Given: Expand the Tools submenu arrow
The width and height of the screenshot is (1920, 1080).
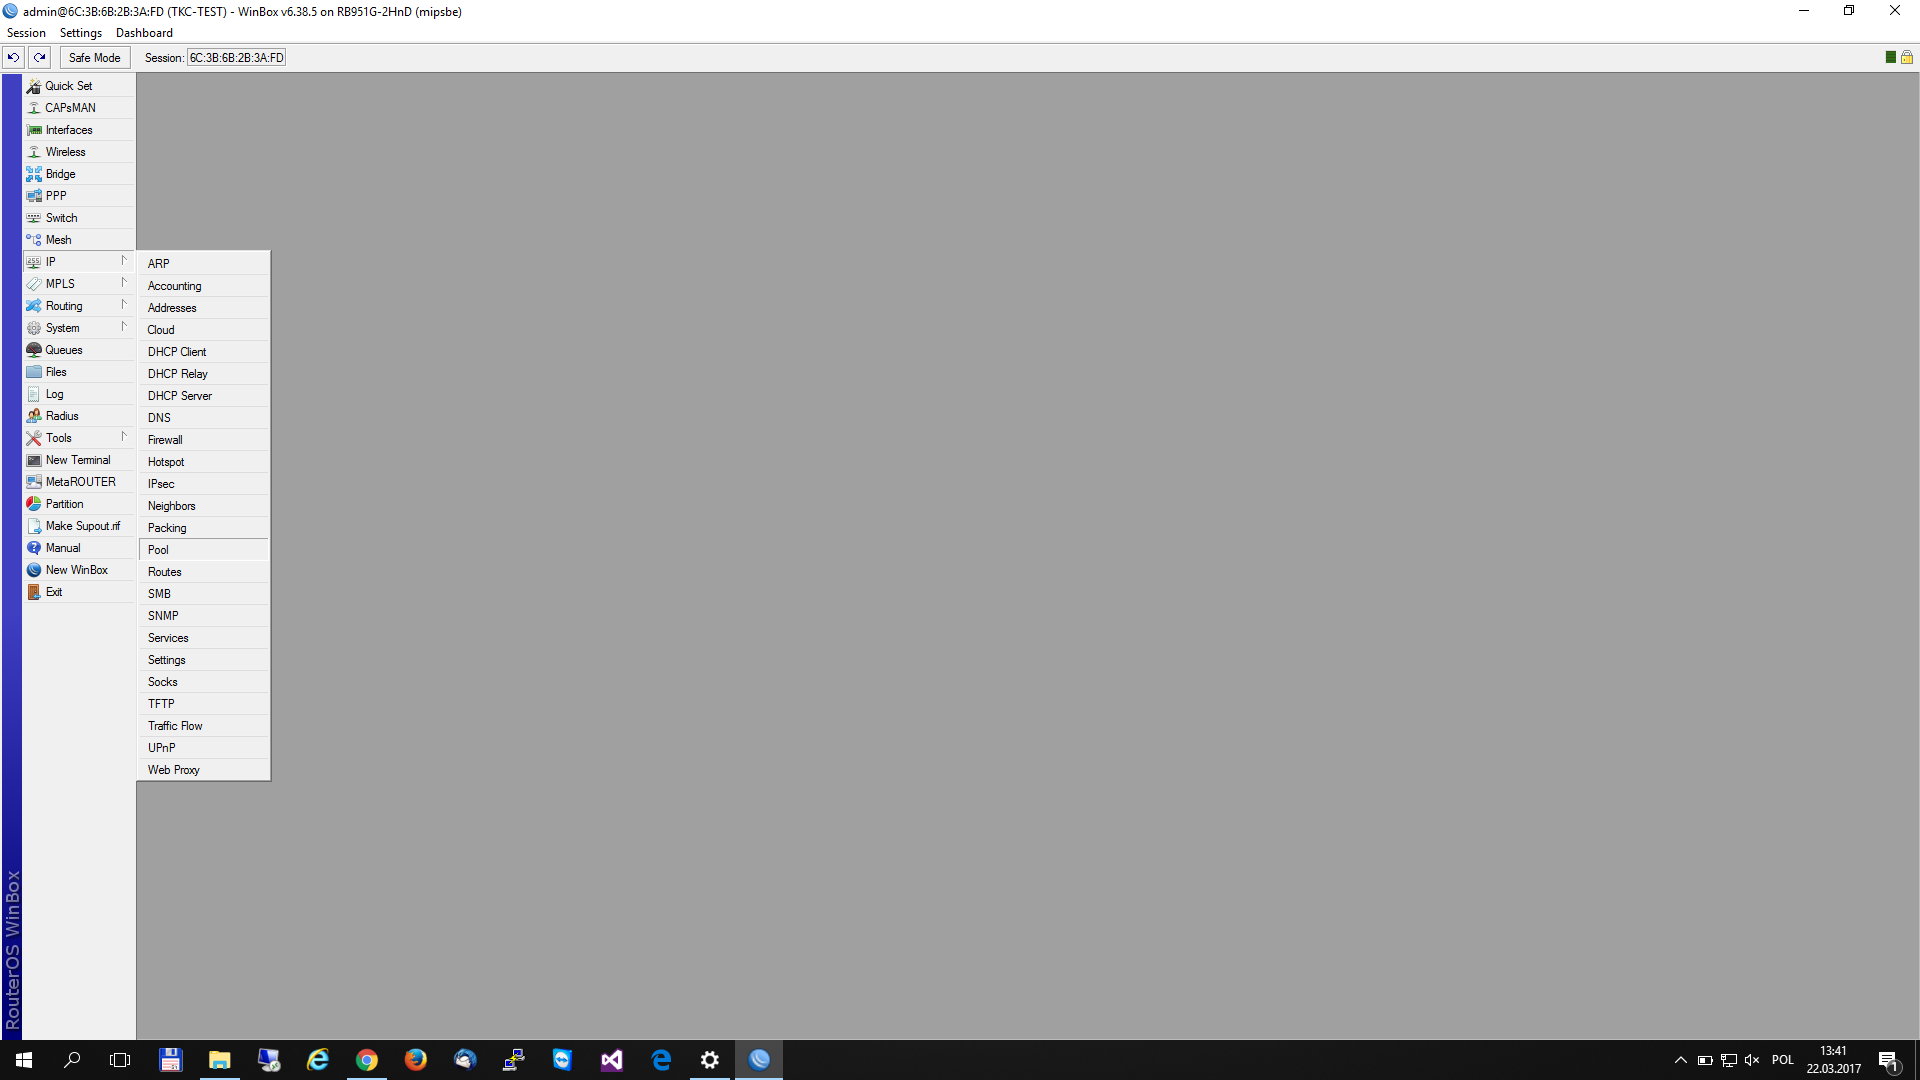Looking at the screenshot, I should 124,437.
